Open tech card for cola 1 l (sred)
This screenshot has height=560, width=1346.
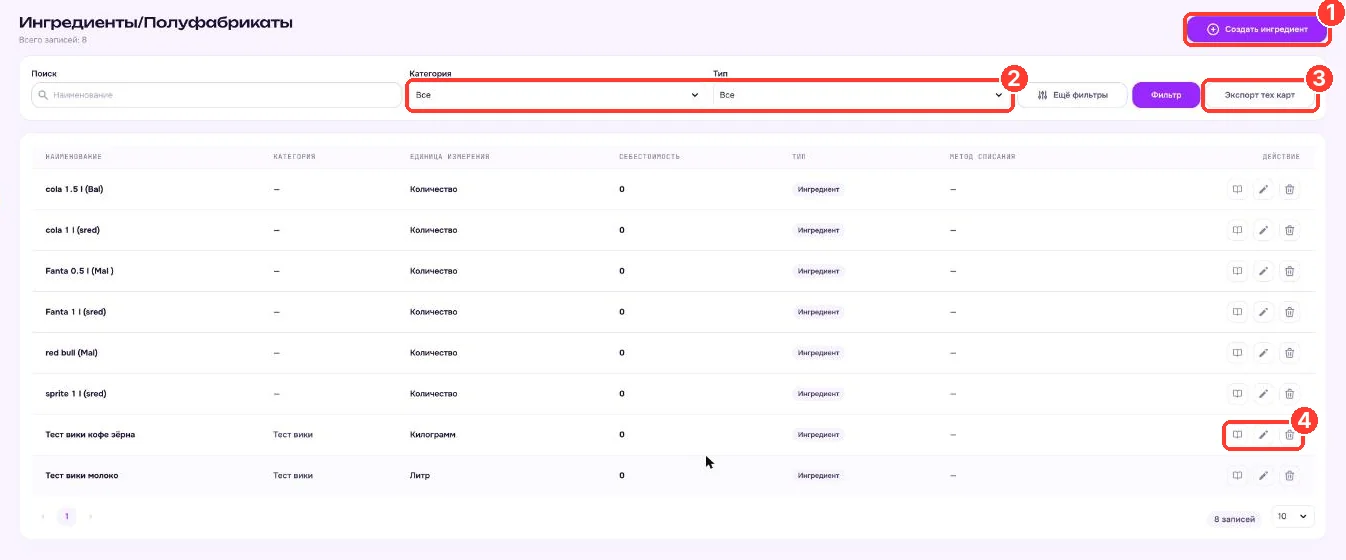click(x=1237, y=230)
